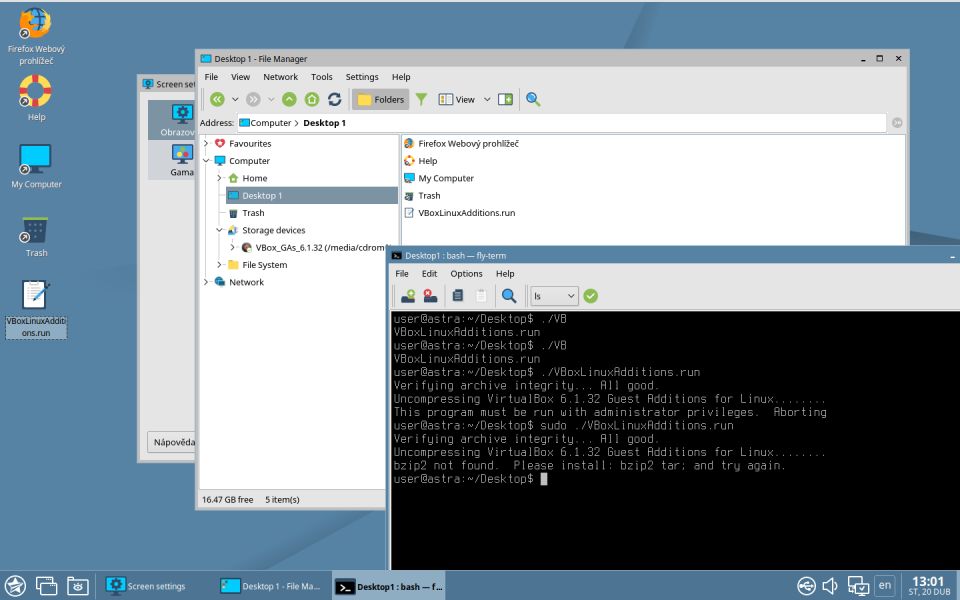Open File menu in File Manager
The width and height of the screenshot is (960, 600).
point(211,77)
